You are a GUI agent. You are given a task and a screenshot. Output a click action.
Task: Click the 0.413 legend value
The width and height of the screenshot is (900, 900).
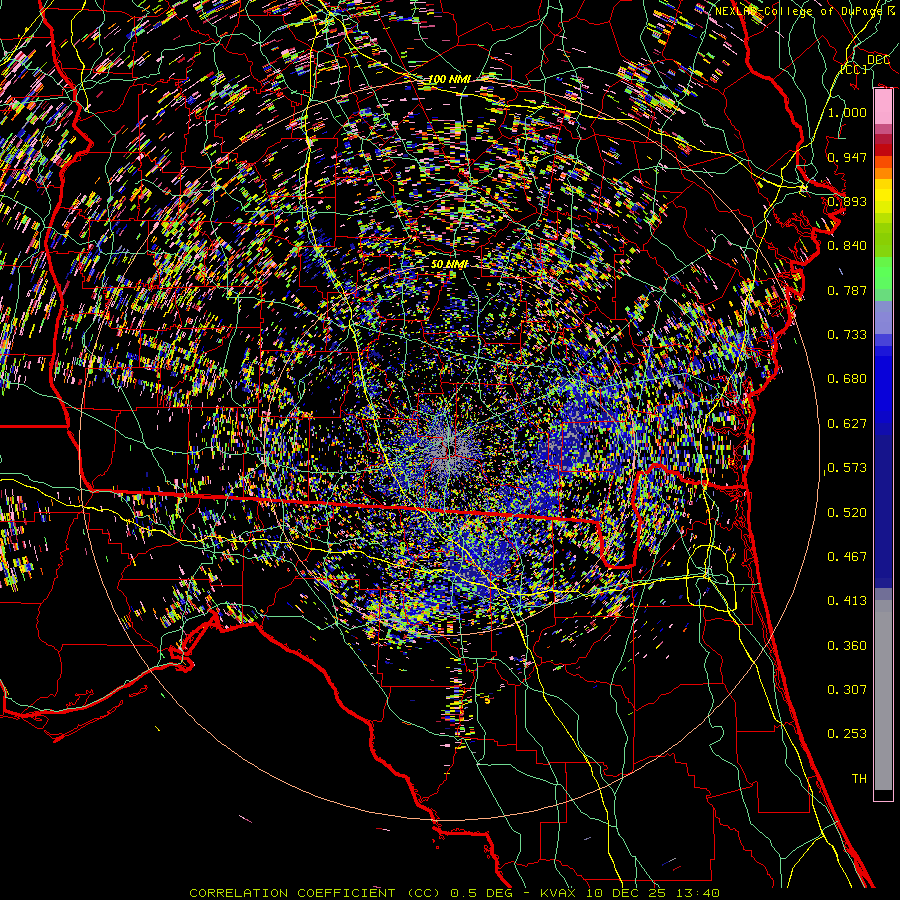847,601
